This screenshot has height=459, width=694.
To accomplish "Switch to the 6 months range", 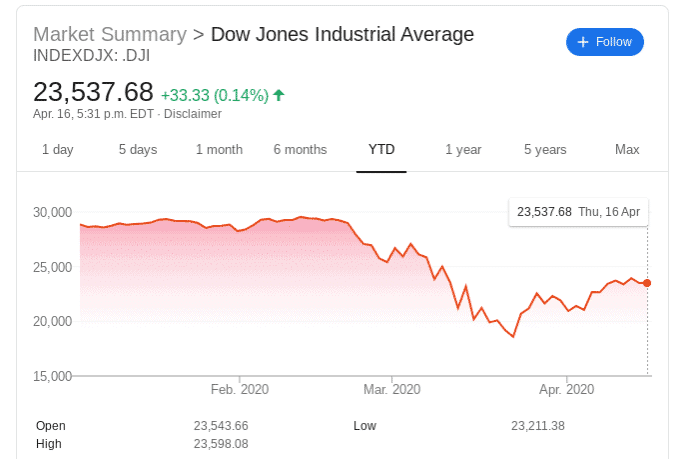I will 300,150.
